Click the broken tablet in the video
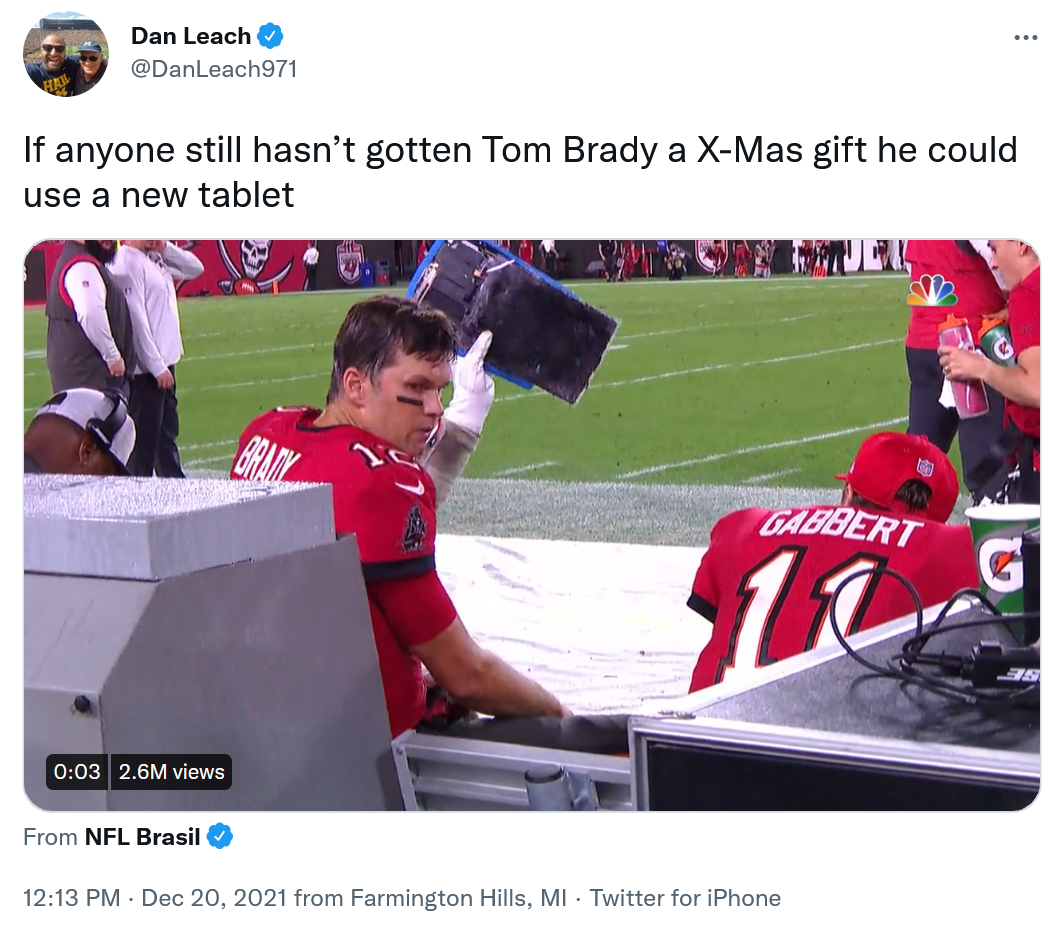 pyautogui.click(x=514, y=319)
